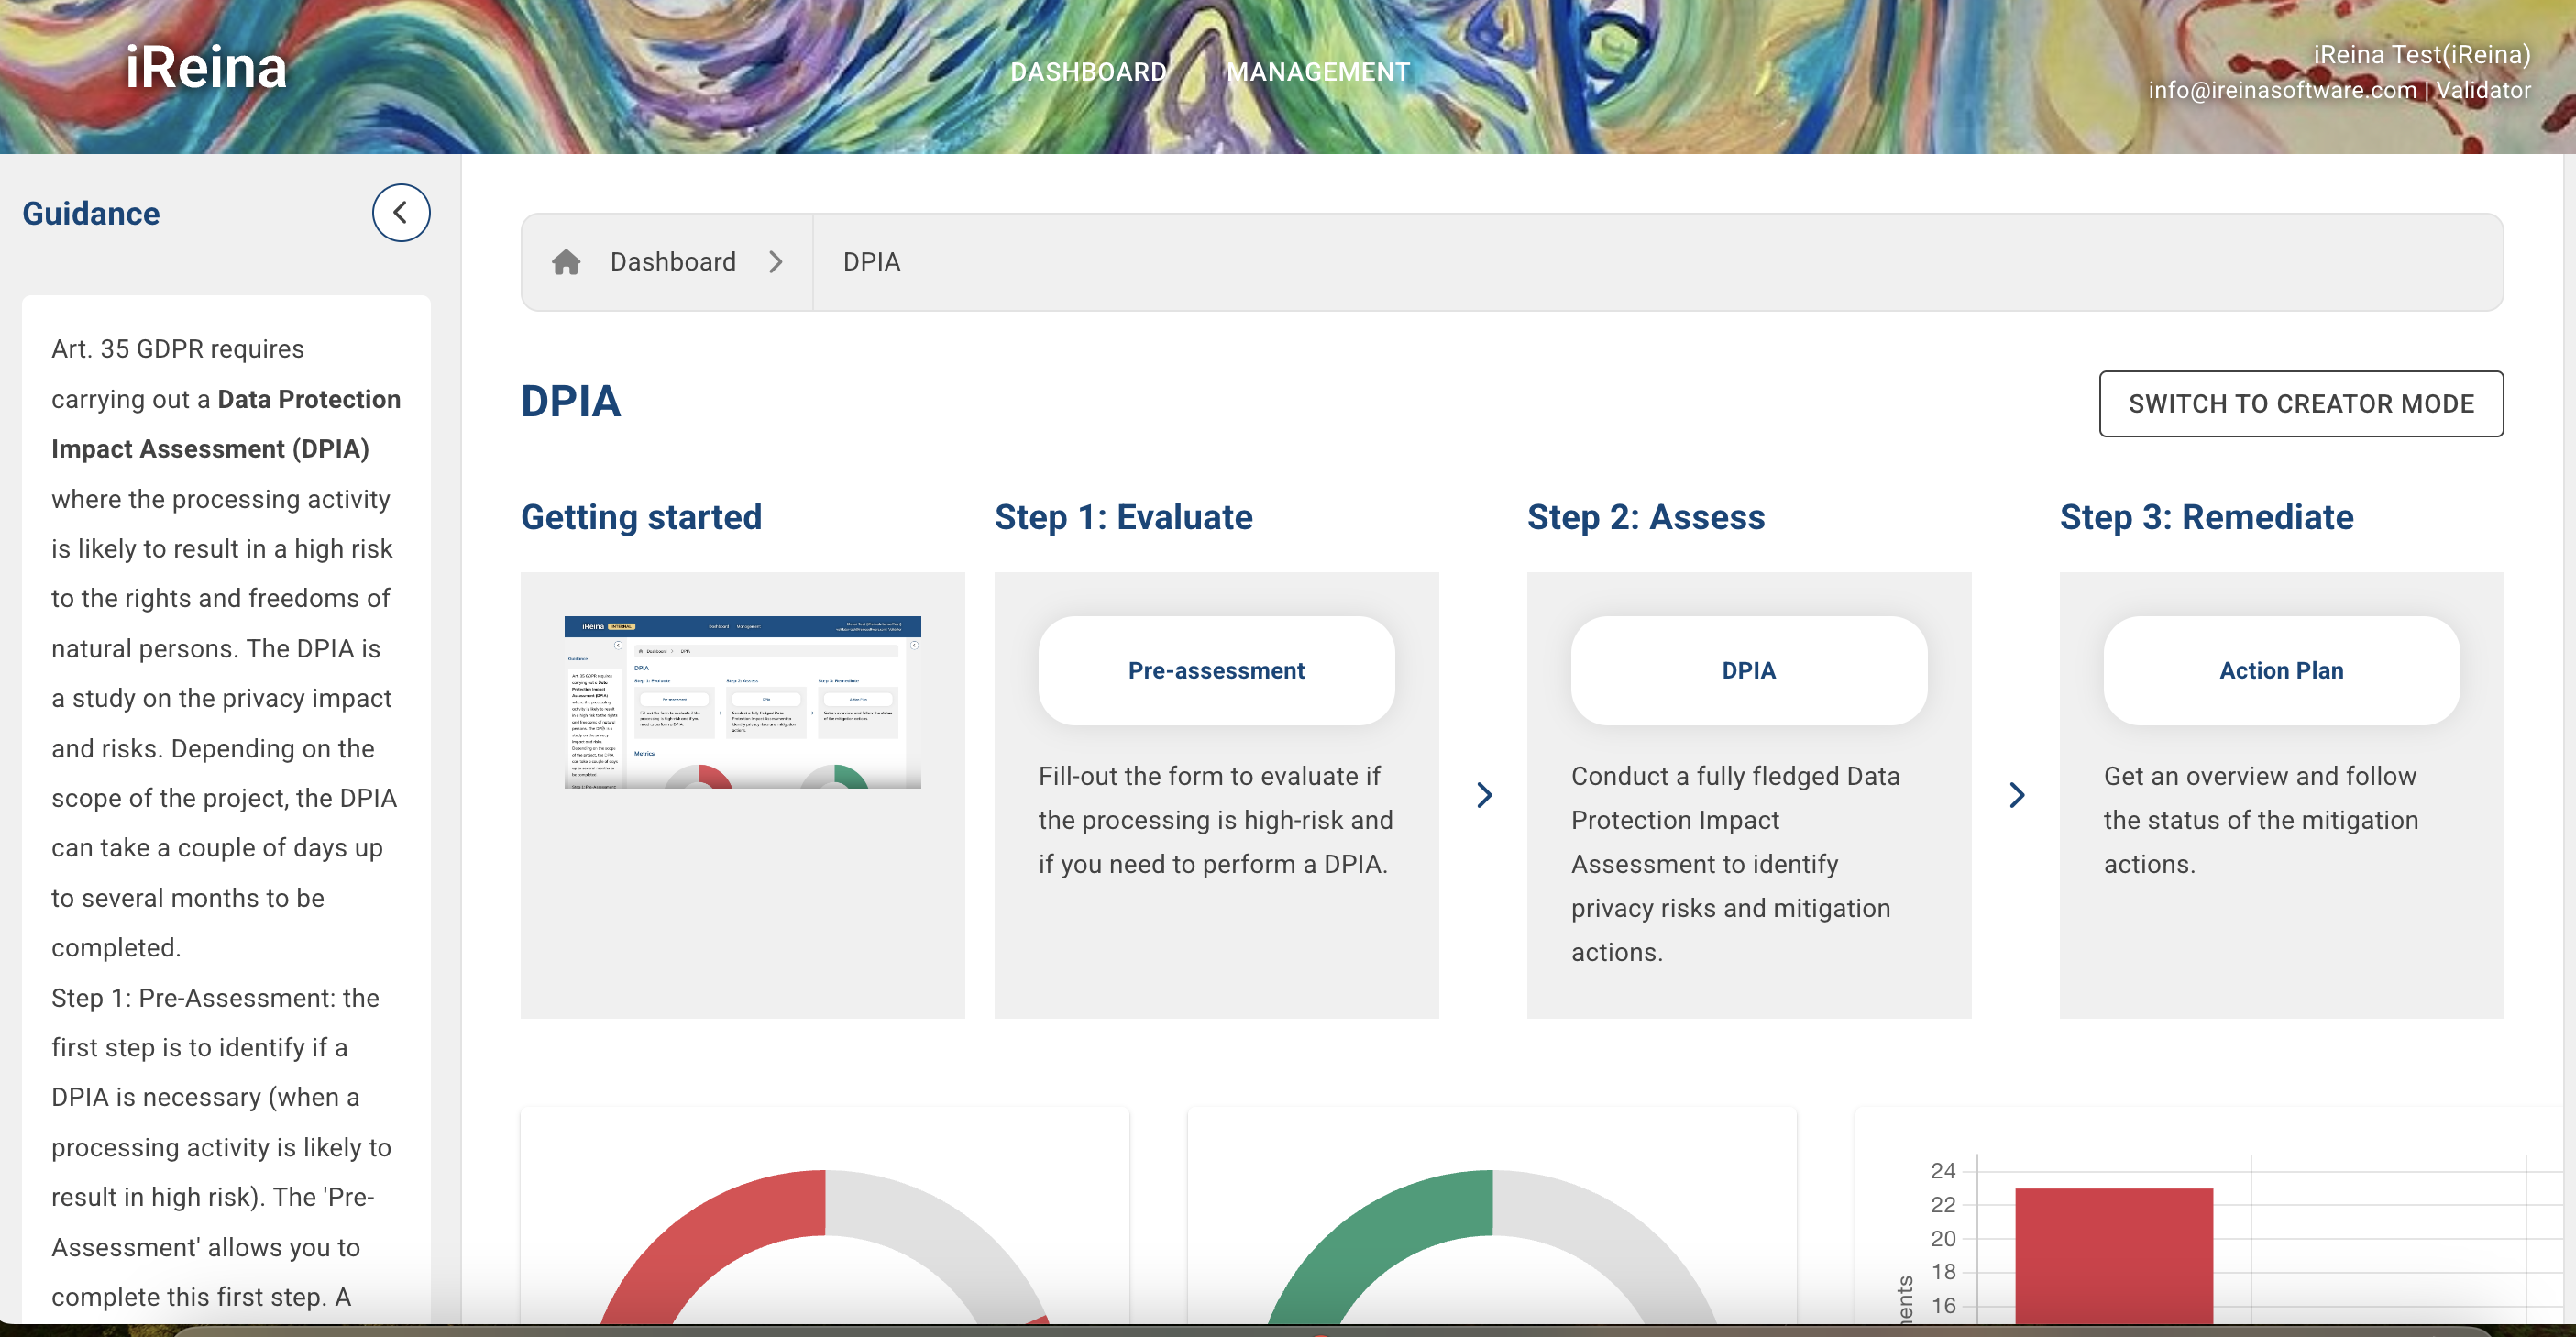Click the home icon in the breadcrumb

coord(566,262)
